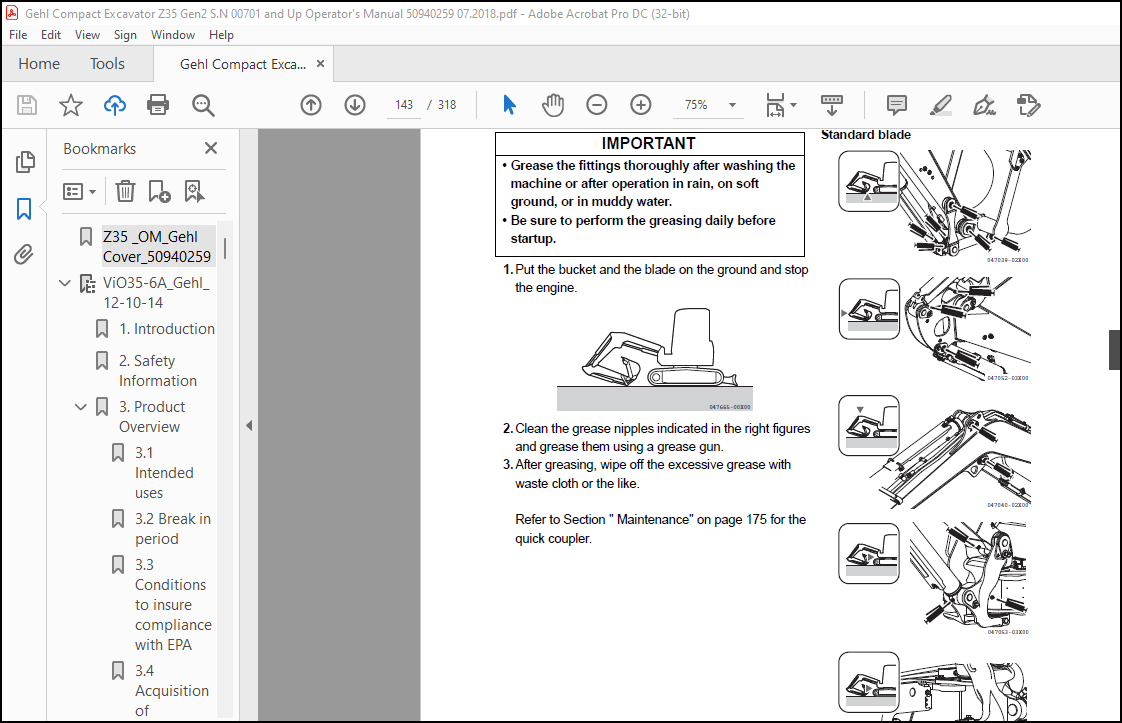Open 3.3 Conditions to insure compliance bookmark
The image size is (1122, 723).
pyautogui.click(x=173, y=605)
